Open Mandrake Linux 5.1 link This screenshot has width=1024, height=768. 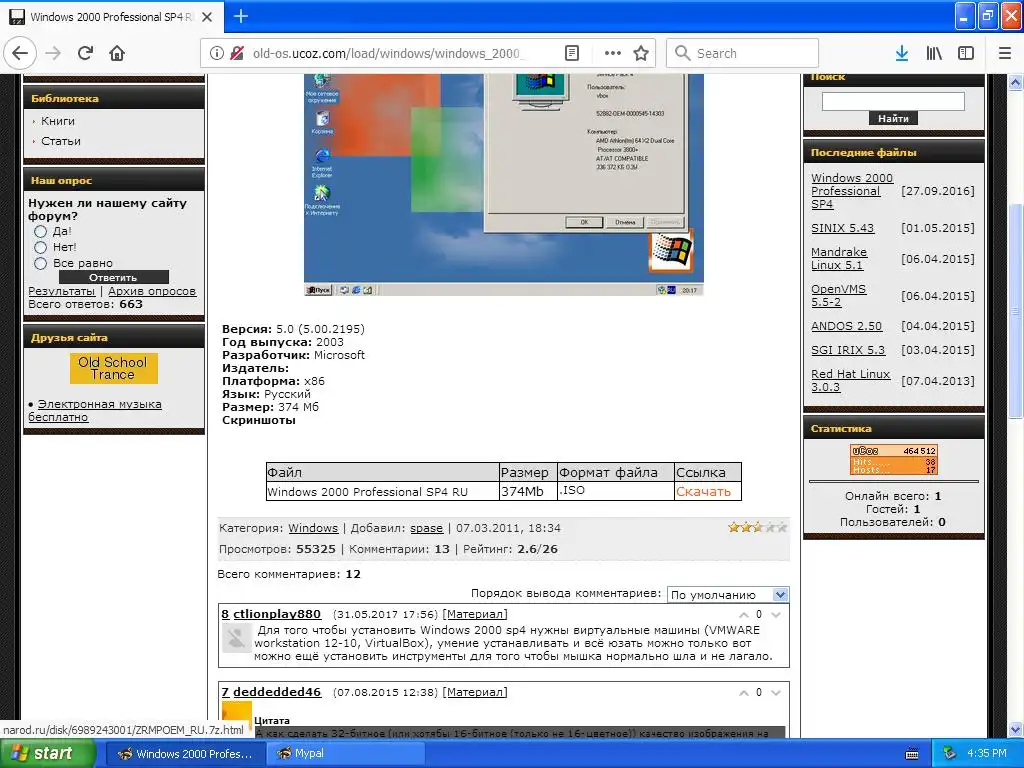(x=839, y=259)
